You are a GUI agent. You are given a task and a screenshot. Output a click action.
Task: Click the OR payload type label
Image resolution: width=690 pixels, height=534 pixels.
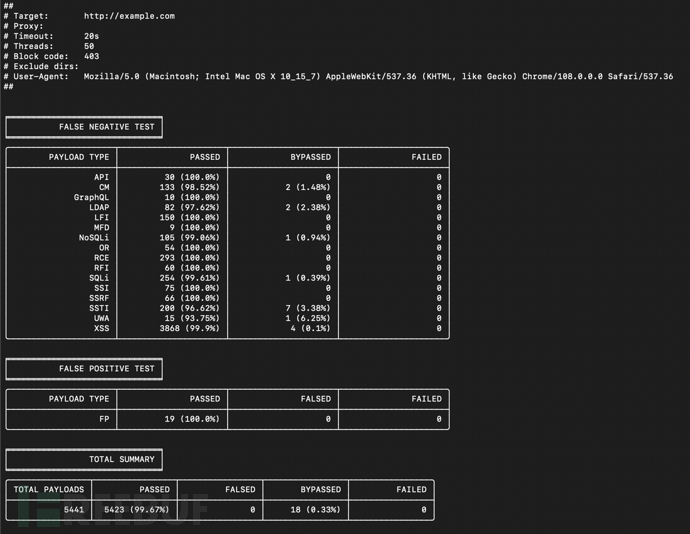click(104, 248)
